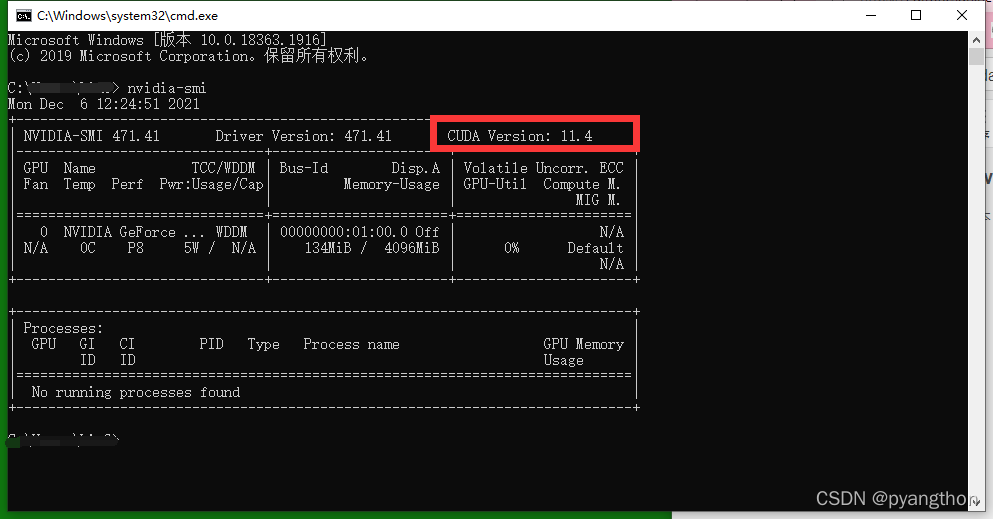993x519 pixels.
Task: Click the Driver Version: 471.41 text
Action: [x=303, y=136]
